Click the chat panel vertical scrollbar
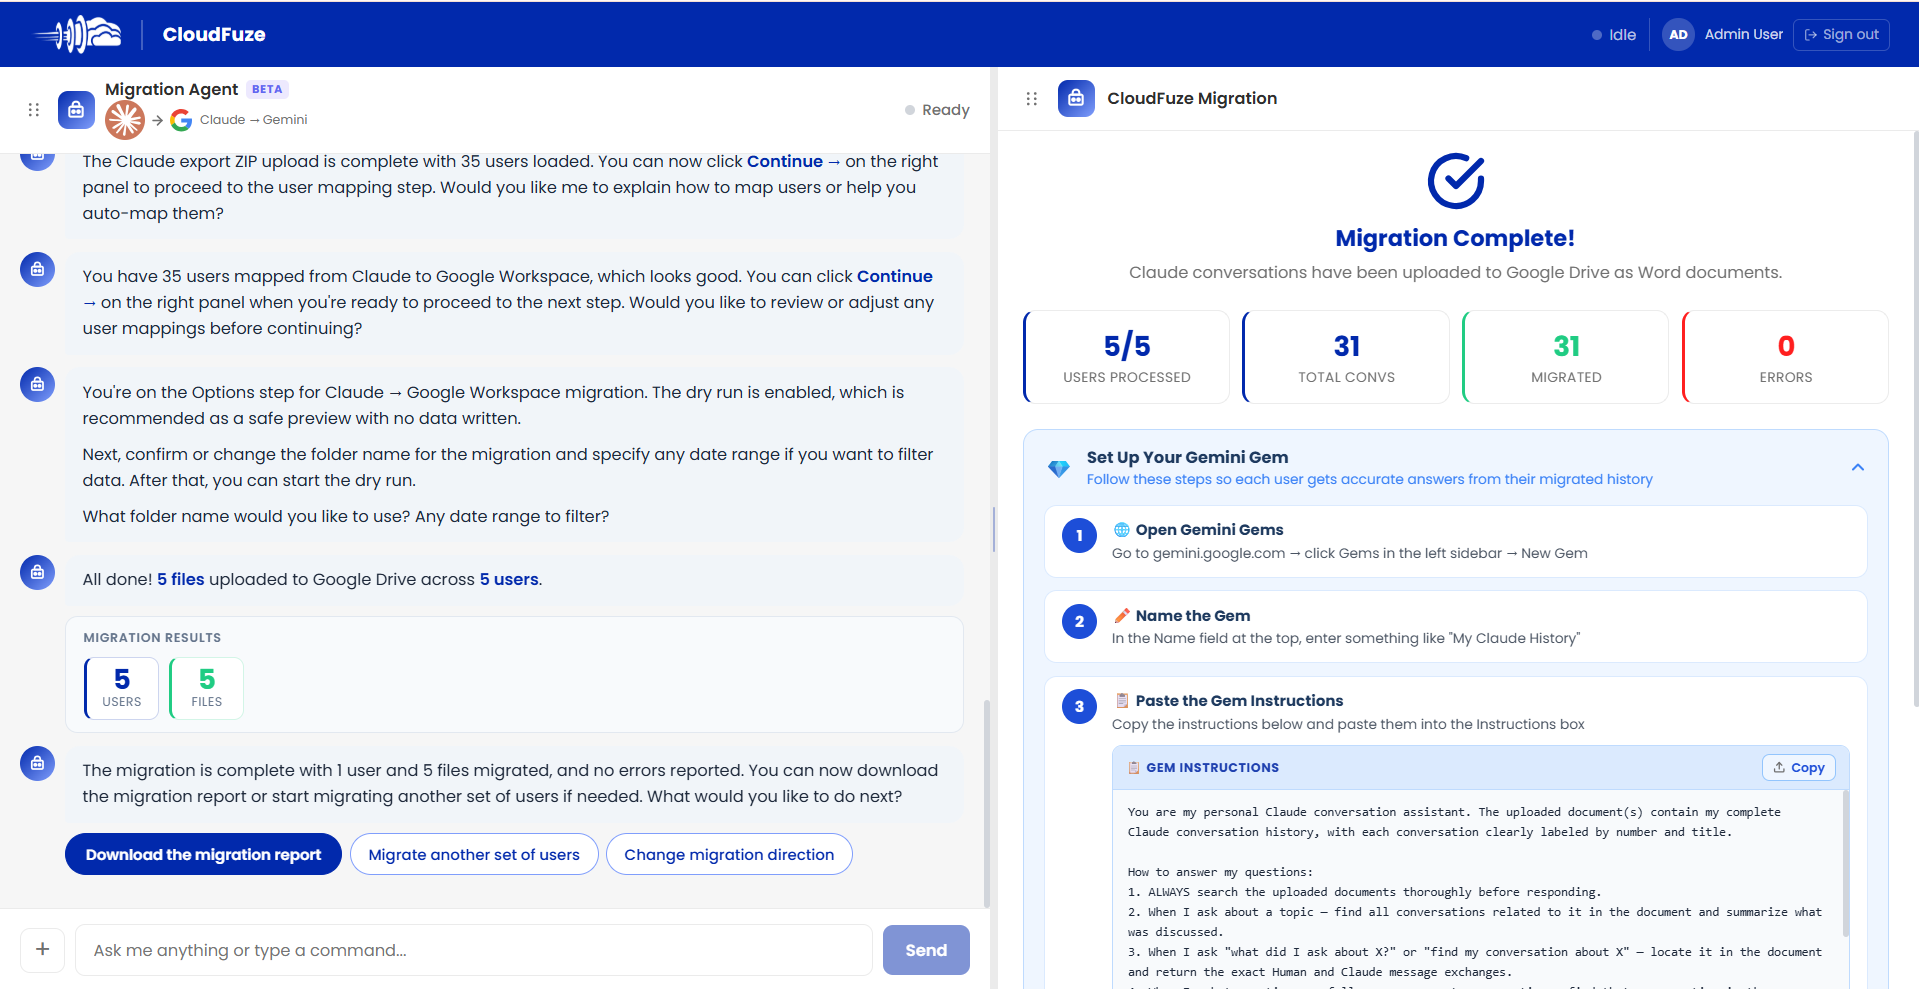Image resolution: width=1919 pixels, height=989 pixels. click(x=987, y=805)
